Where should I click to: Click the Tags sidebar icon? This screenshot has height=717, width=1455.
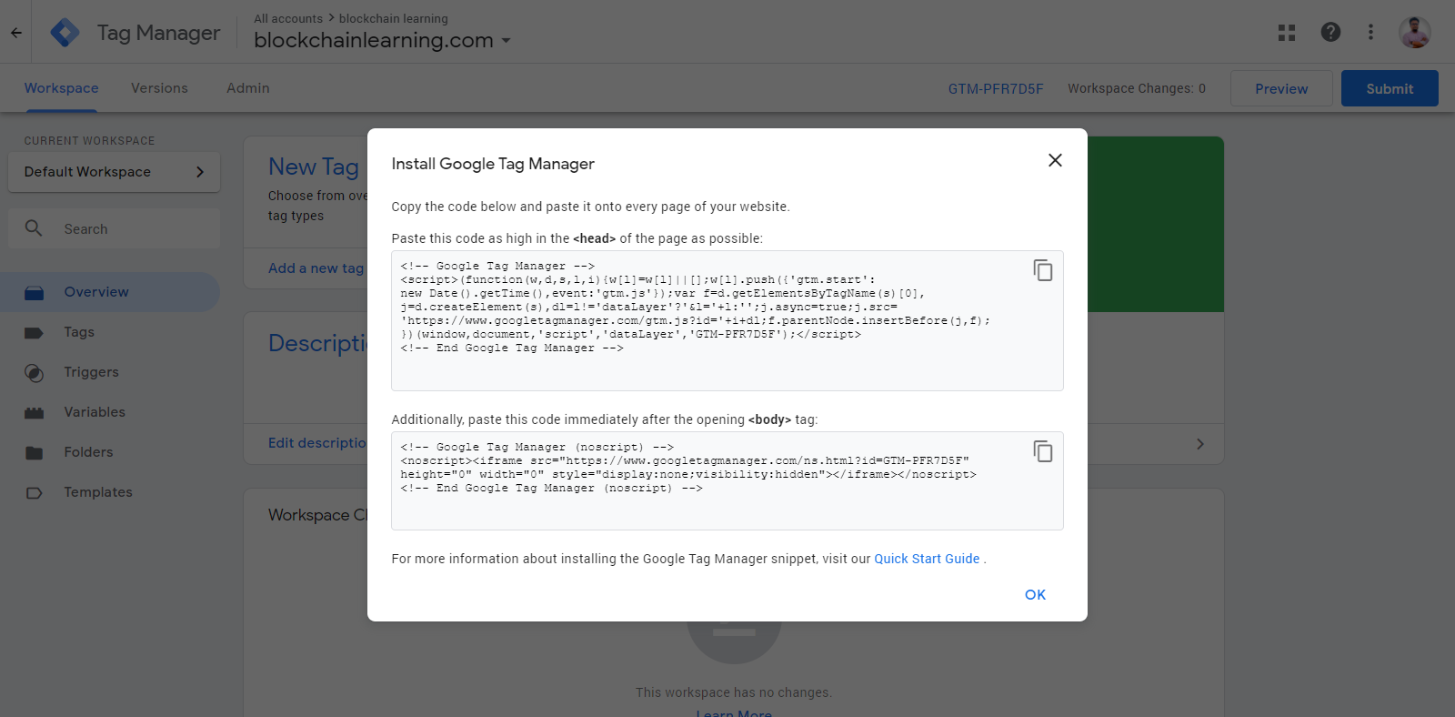34,332
